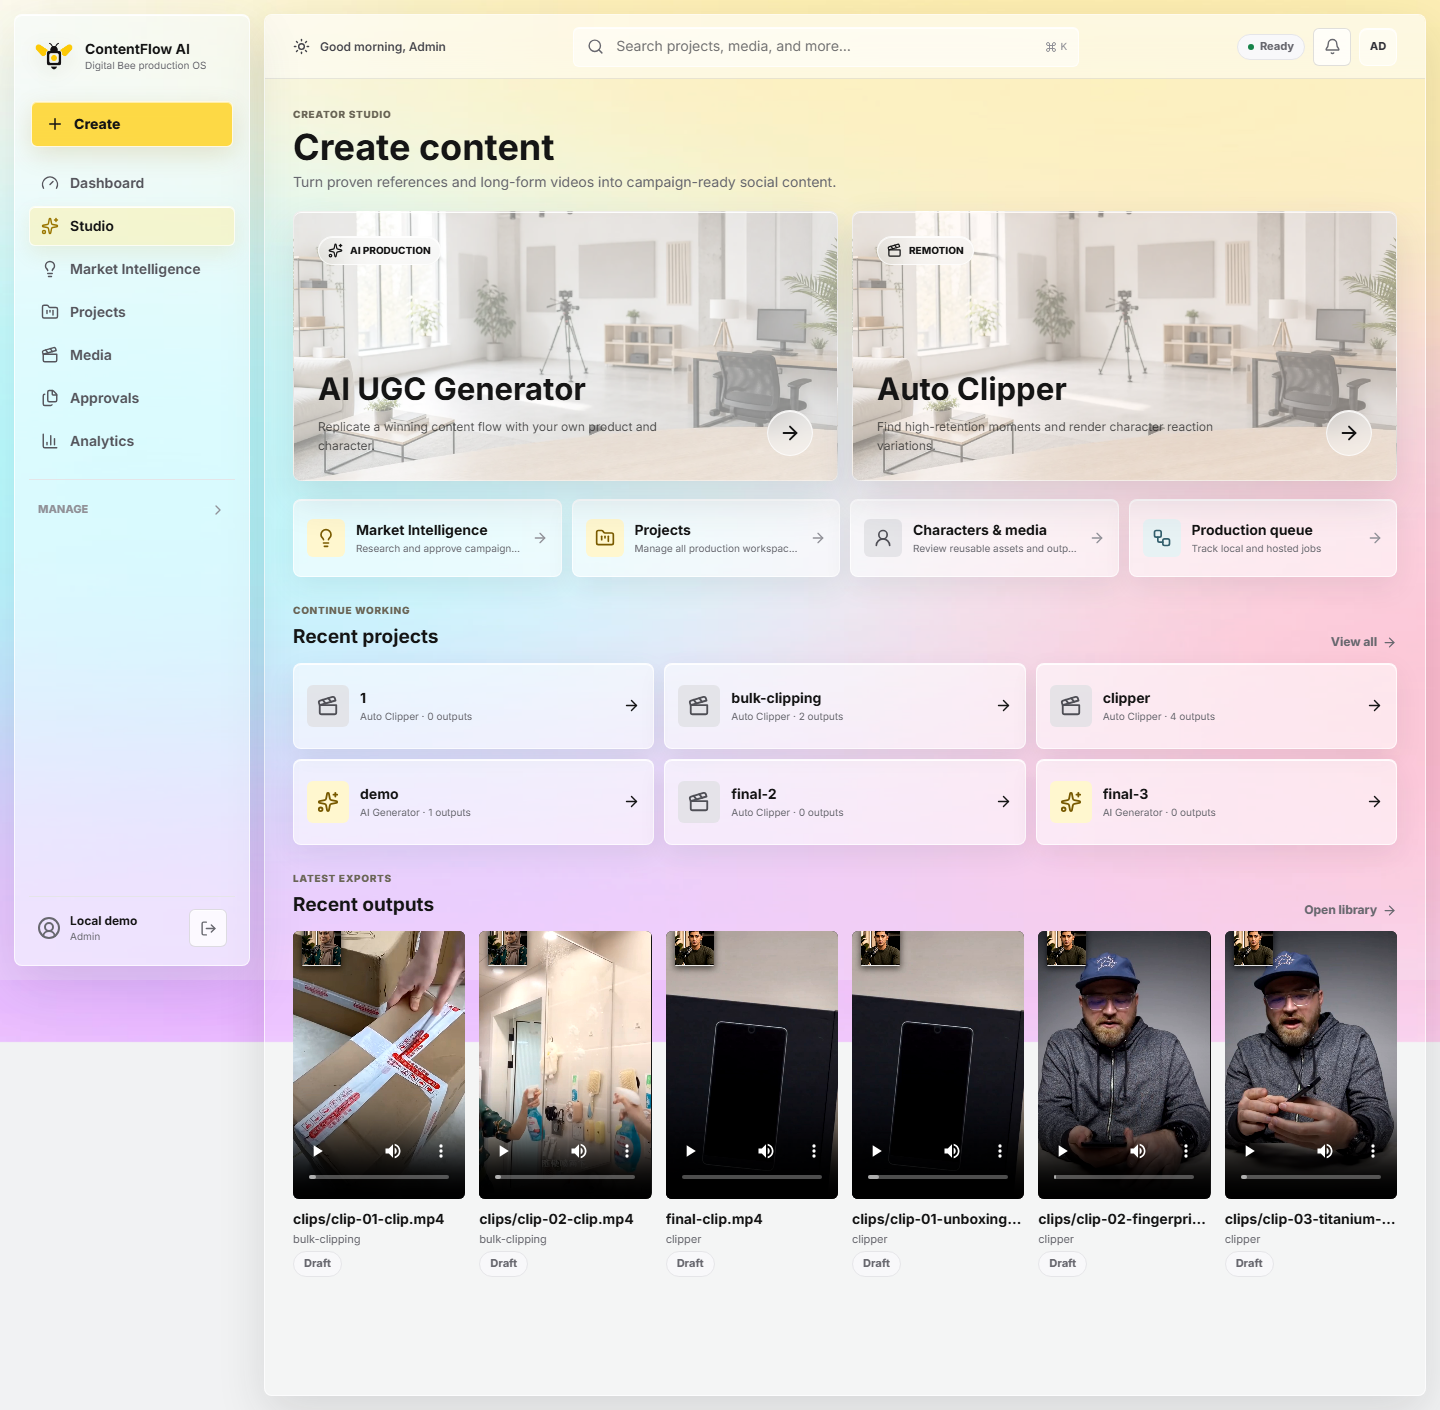Click the Market Intelligence quick-link card arrow
The width and height of the screenshot is (1440, 1410).
540,538
